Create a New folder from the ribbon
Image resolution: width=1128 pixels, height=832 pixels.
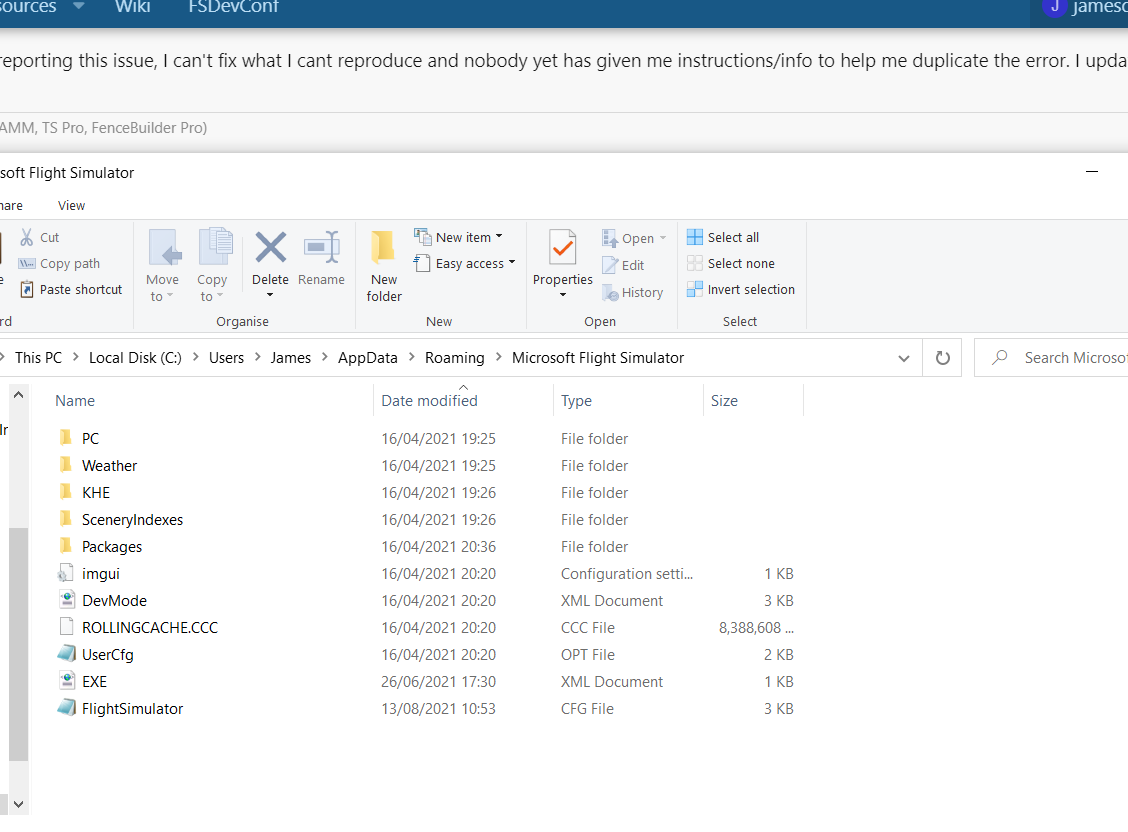click(x=384, y=266)
